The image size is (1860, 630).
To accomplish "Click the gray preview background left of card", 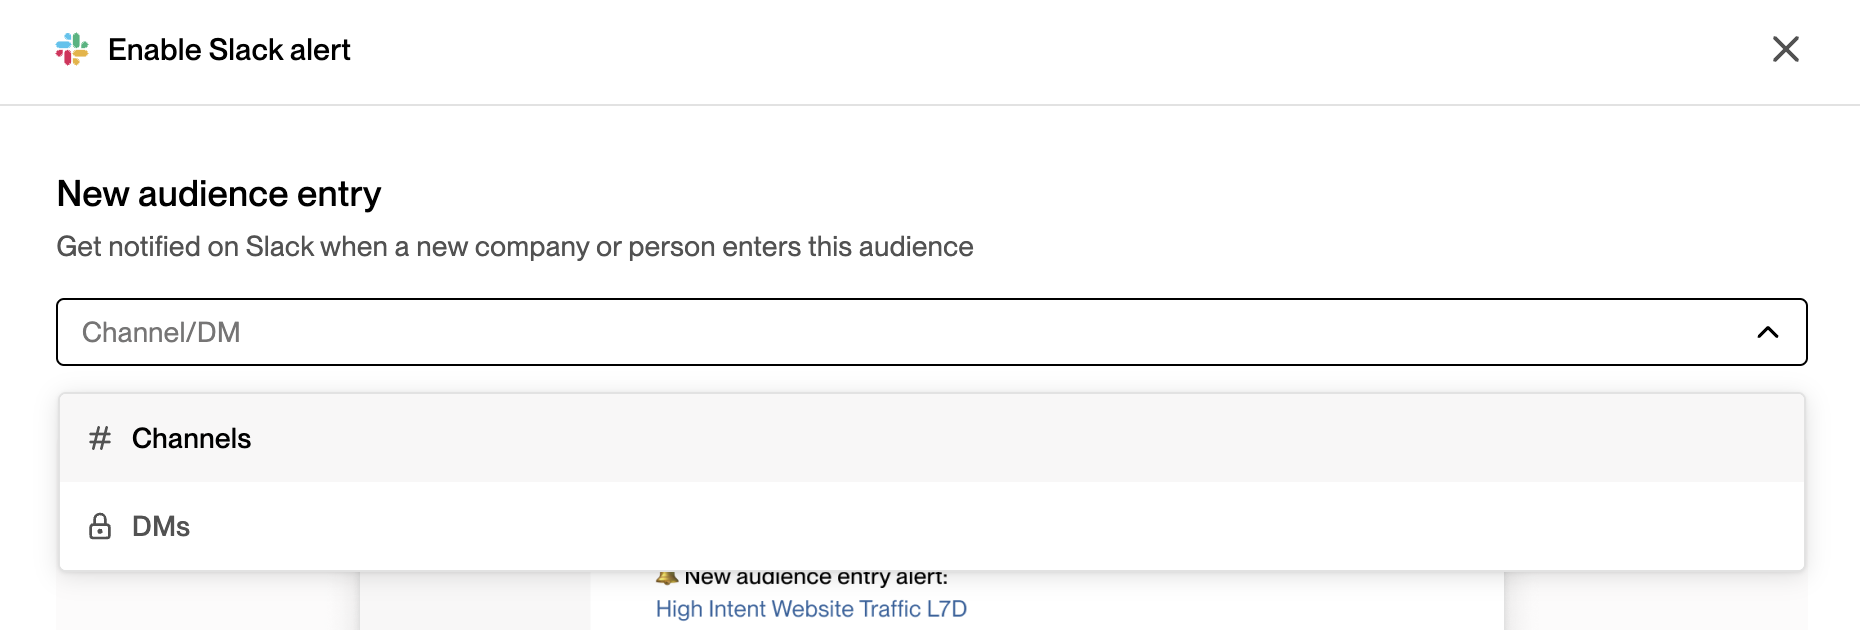I will point(208,601).
